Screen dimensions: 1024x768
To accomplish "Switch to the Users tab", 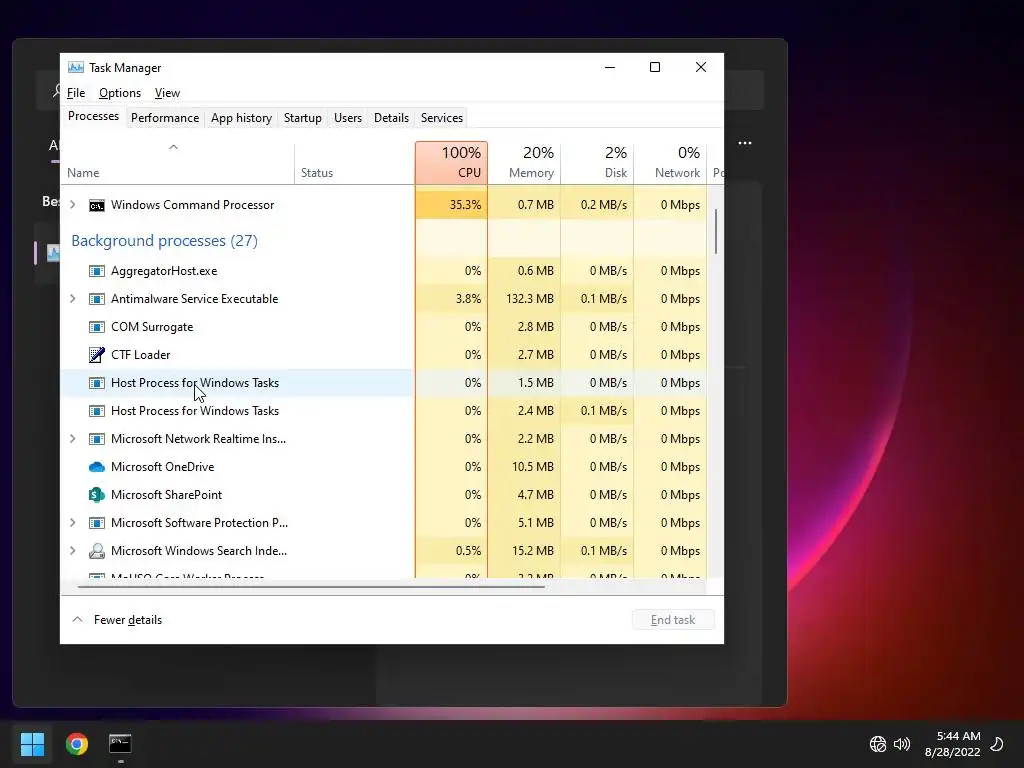I will pyautogui.click(x=347, y=118).
